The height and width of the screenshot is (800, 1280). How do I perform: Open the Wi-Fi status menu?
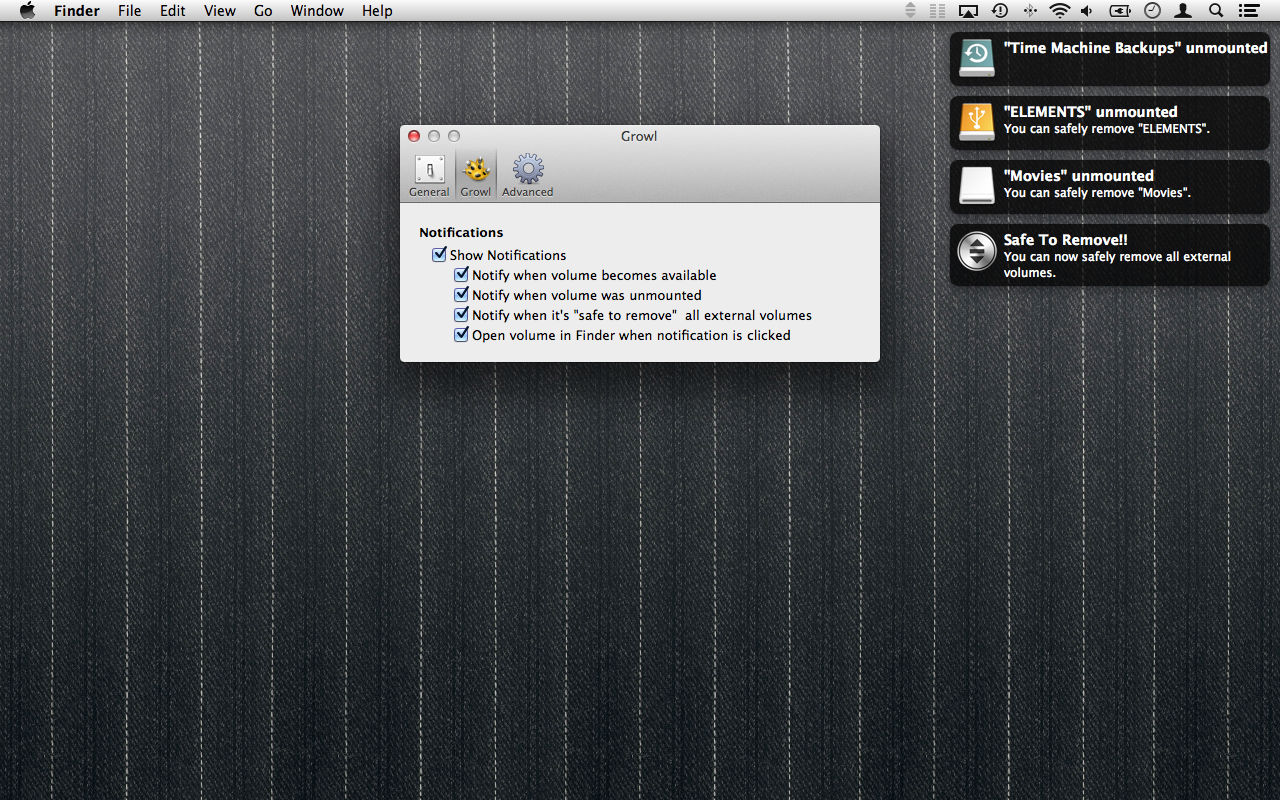pyautogui.click(x=1059, y=11)
